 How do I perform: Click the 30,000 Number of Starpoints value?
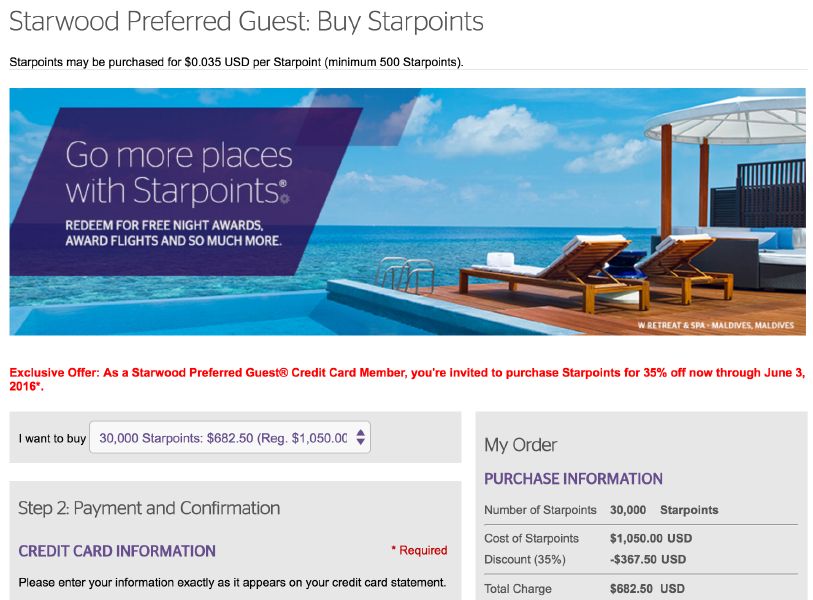(628, 510)
